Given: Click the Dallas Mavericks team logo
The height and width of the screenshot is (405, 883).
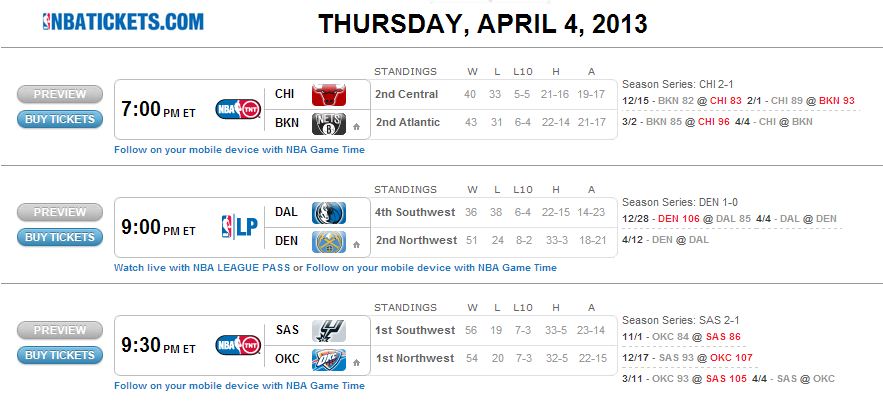Looking at the screenshot, I should click(329, 213).
